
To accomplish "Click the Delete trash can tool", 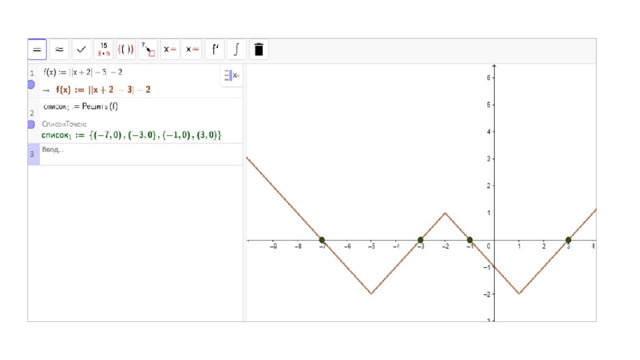I will pyautogui.click(x=259, y=50).
